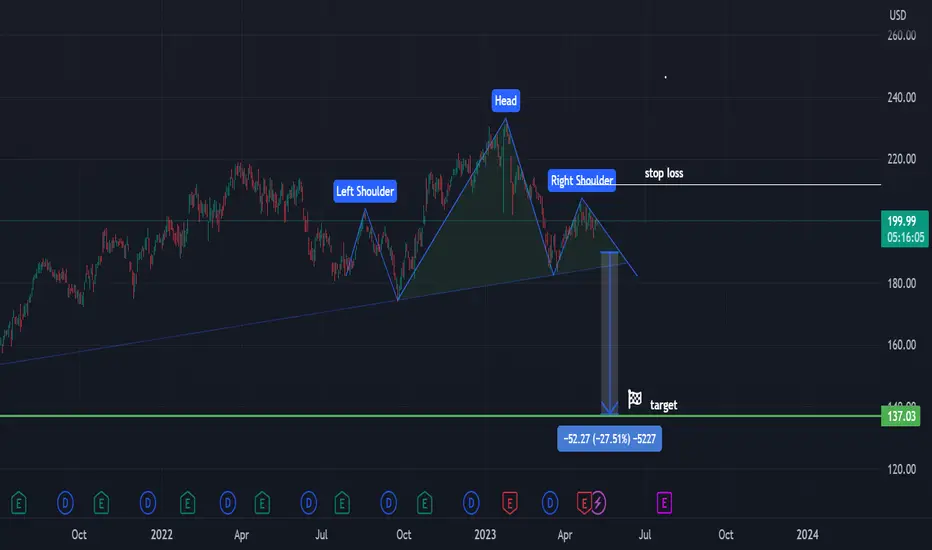Click the target text annotation
Image resolution: width=932 pixels, height=550 pixels.
click(x=663, y=405)
